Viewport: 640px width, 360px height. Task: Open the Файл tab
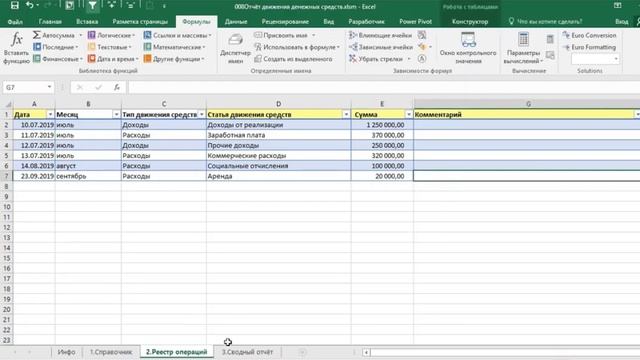pyautogui.click(x=15, y=22)
